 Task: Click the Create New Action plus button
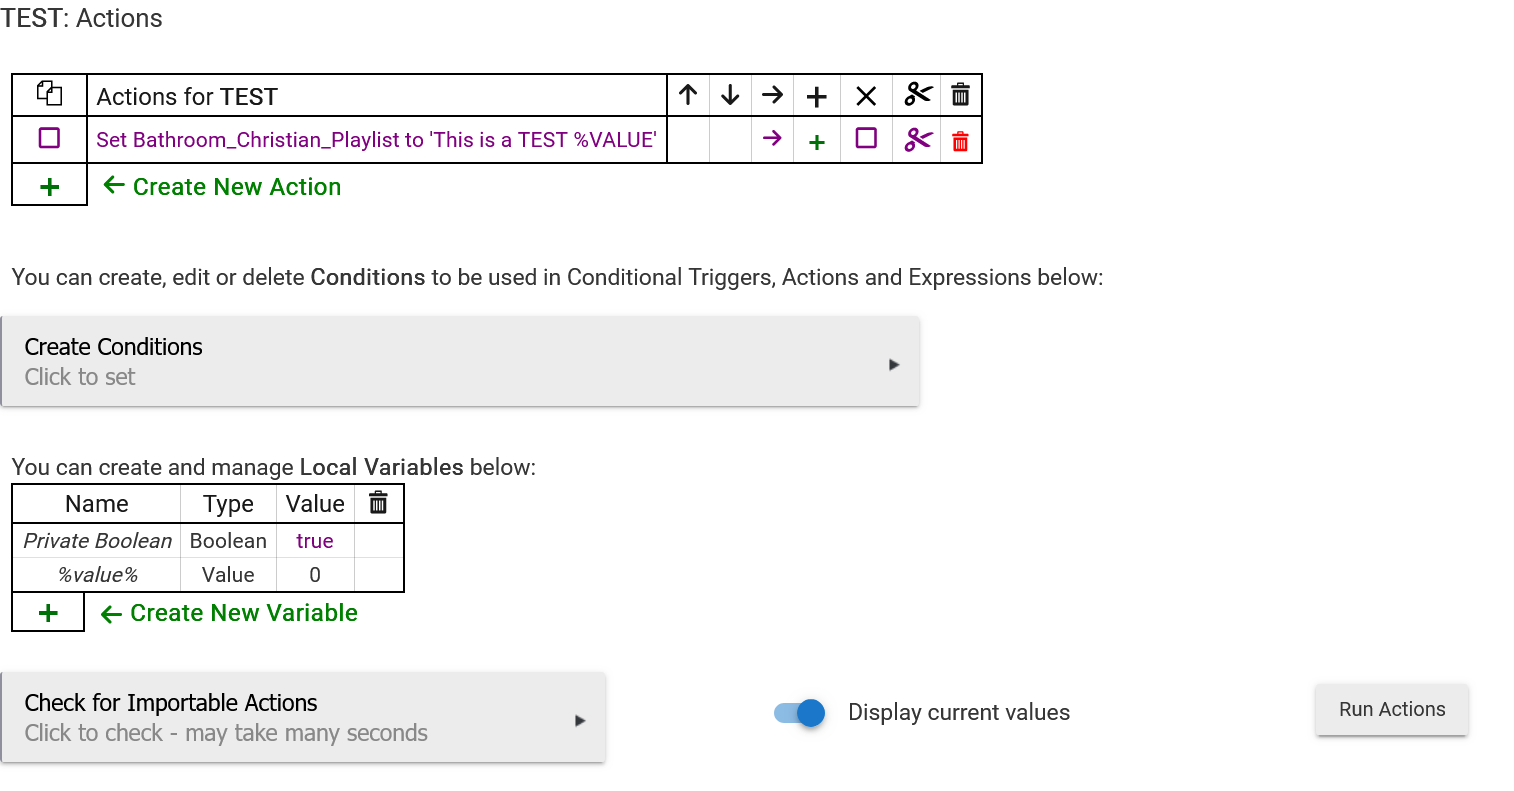[x=49, y=187]
